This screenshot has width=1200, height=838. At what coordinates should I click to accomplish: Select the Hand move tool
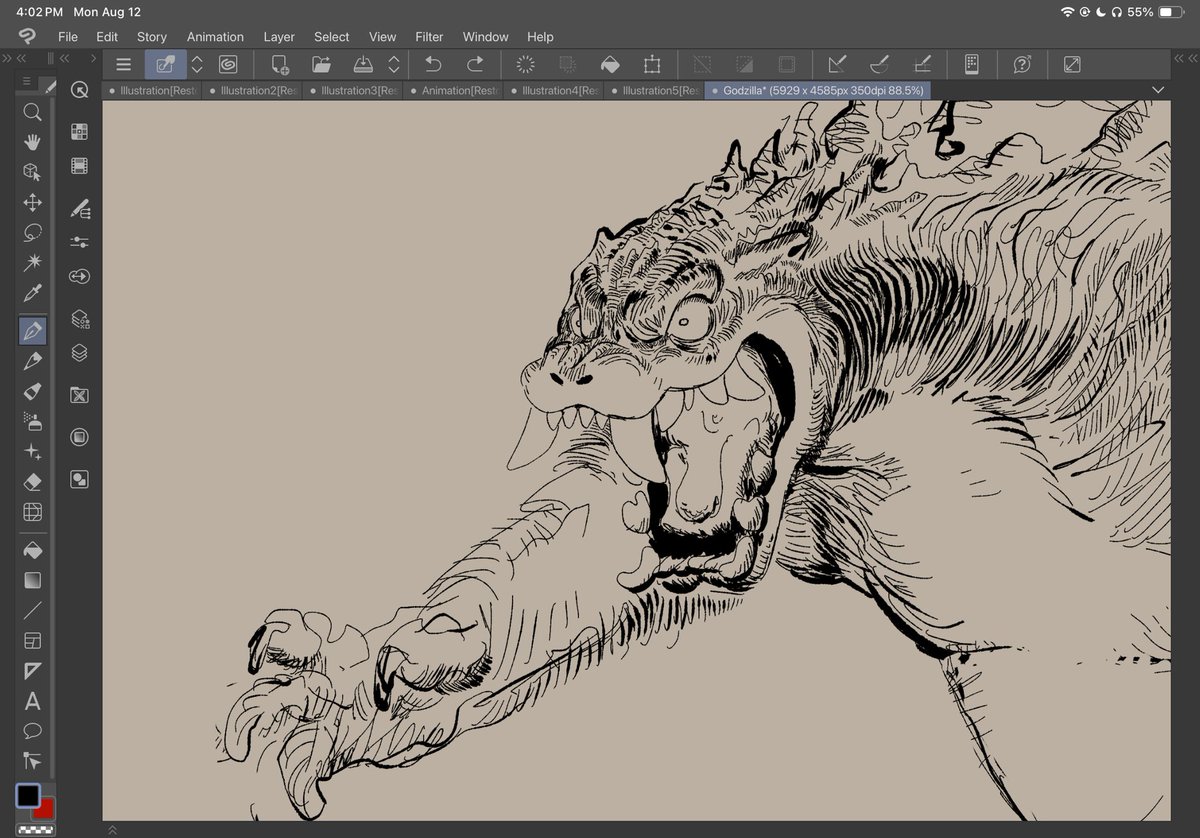[x=32, y=142]
